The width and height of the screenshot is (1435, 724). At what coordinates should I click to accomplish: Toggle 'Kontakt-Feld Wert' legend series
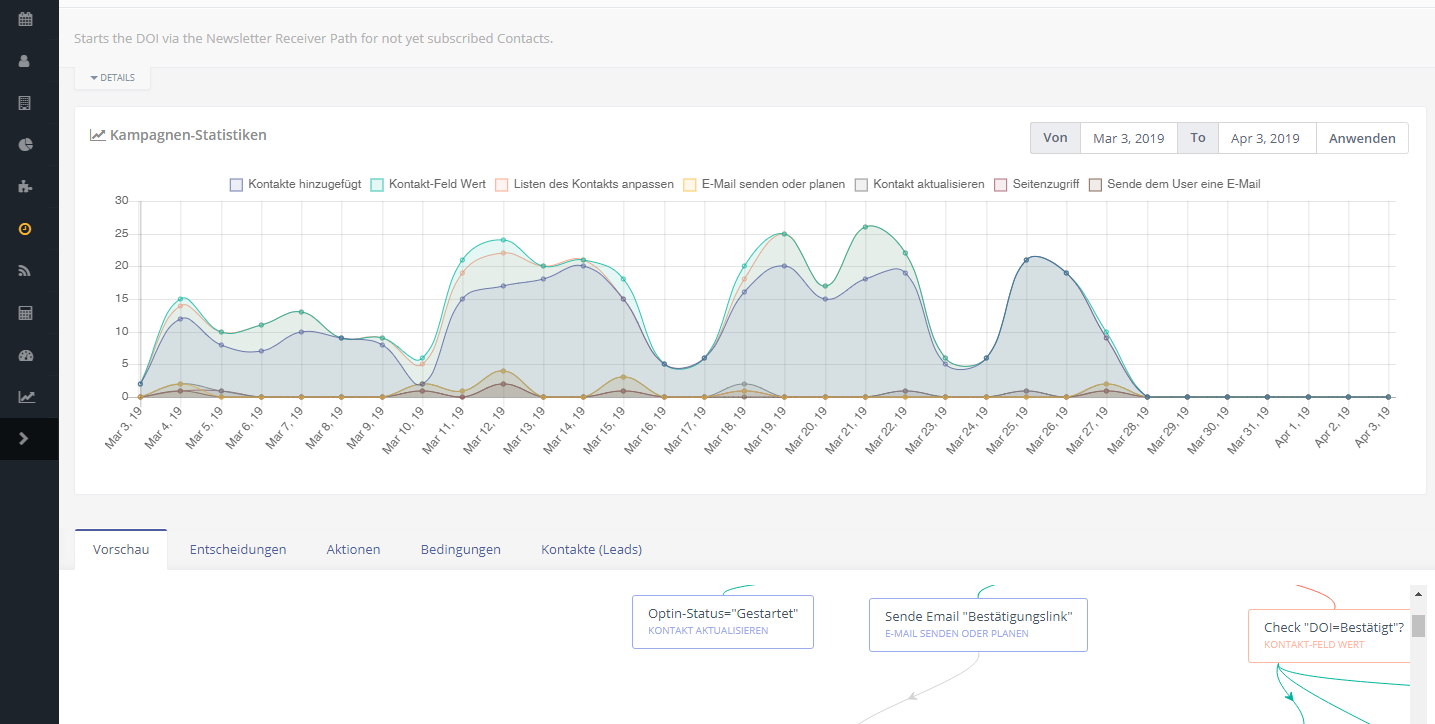pyautogui.click(x=428, y=184)
